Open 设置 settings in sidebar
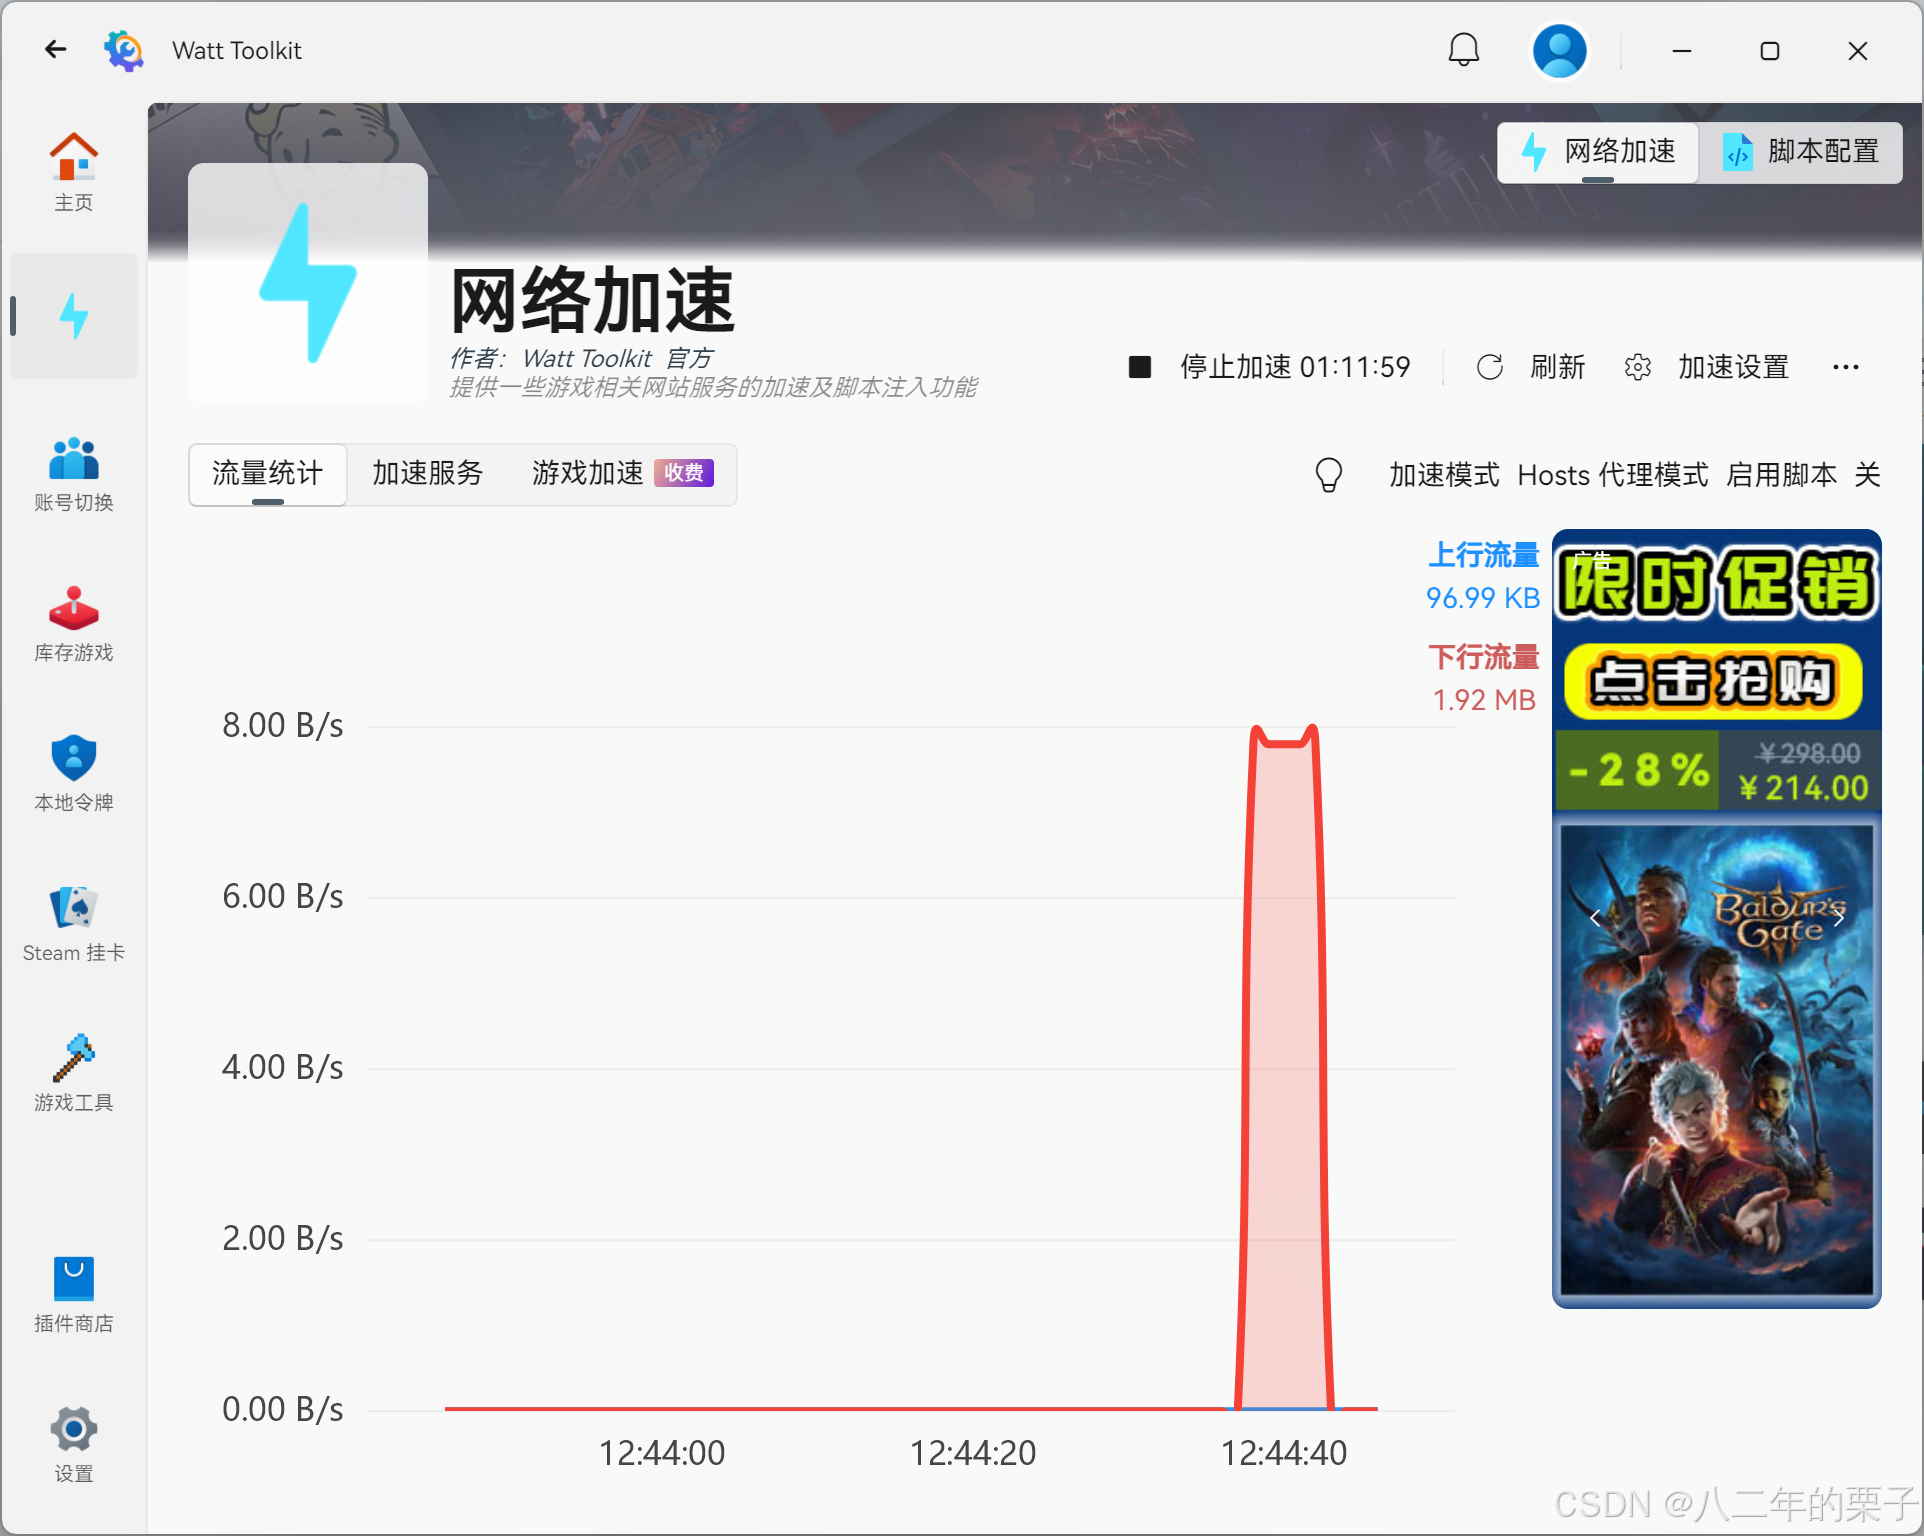This screenshot has height=1536, width=1924. tap(74, 1445)
